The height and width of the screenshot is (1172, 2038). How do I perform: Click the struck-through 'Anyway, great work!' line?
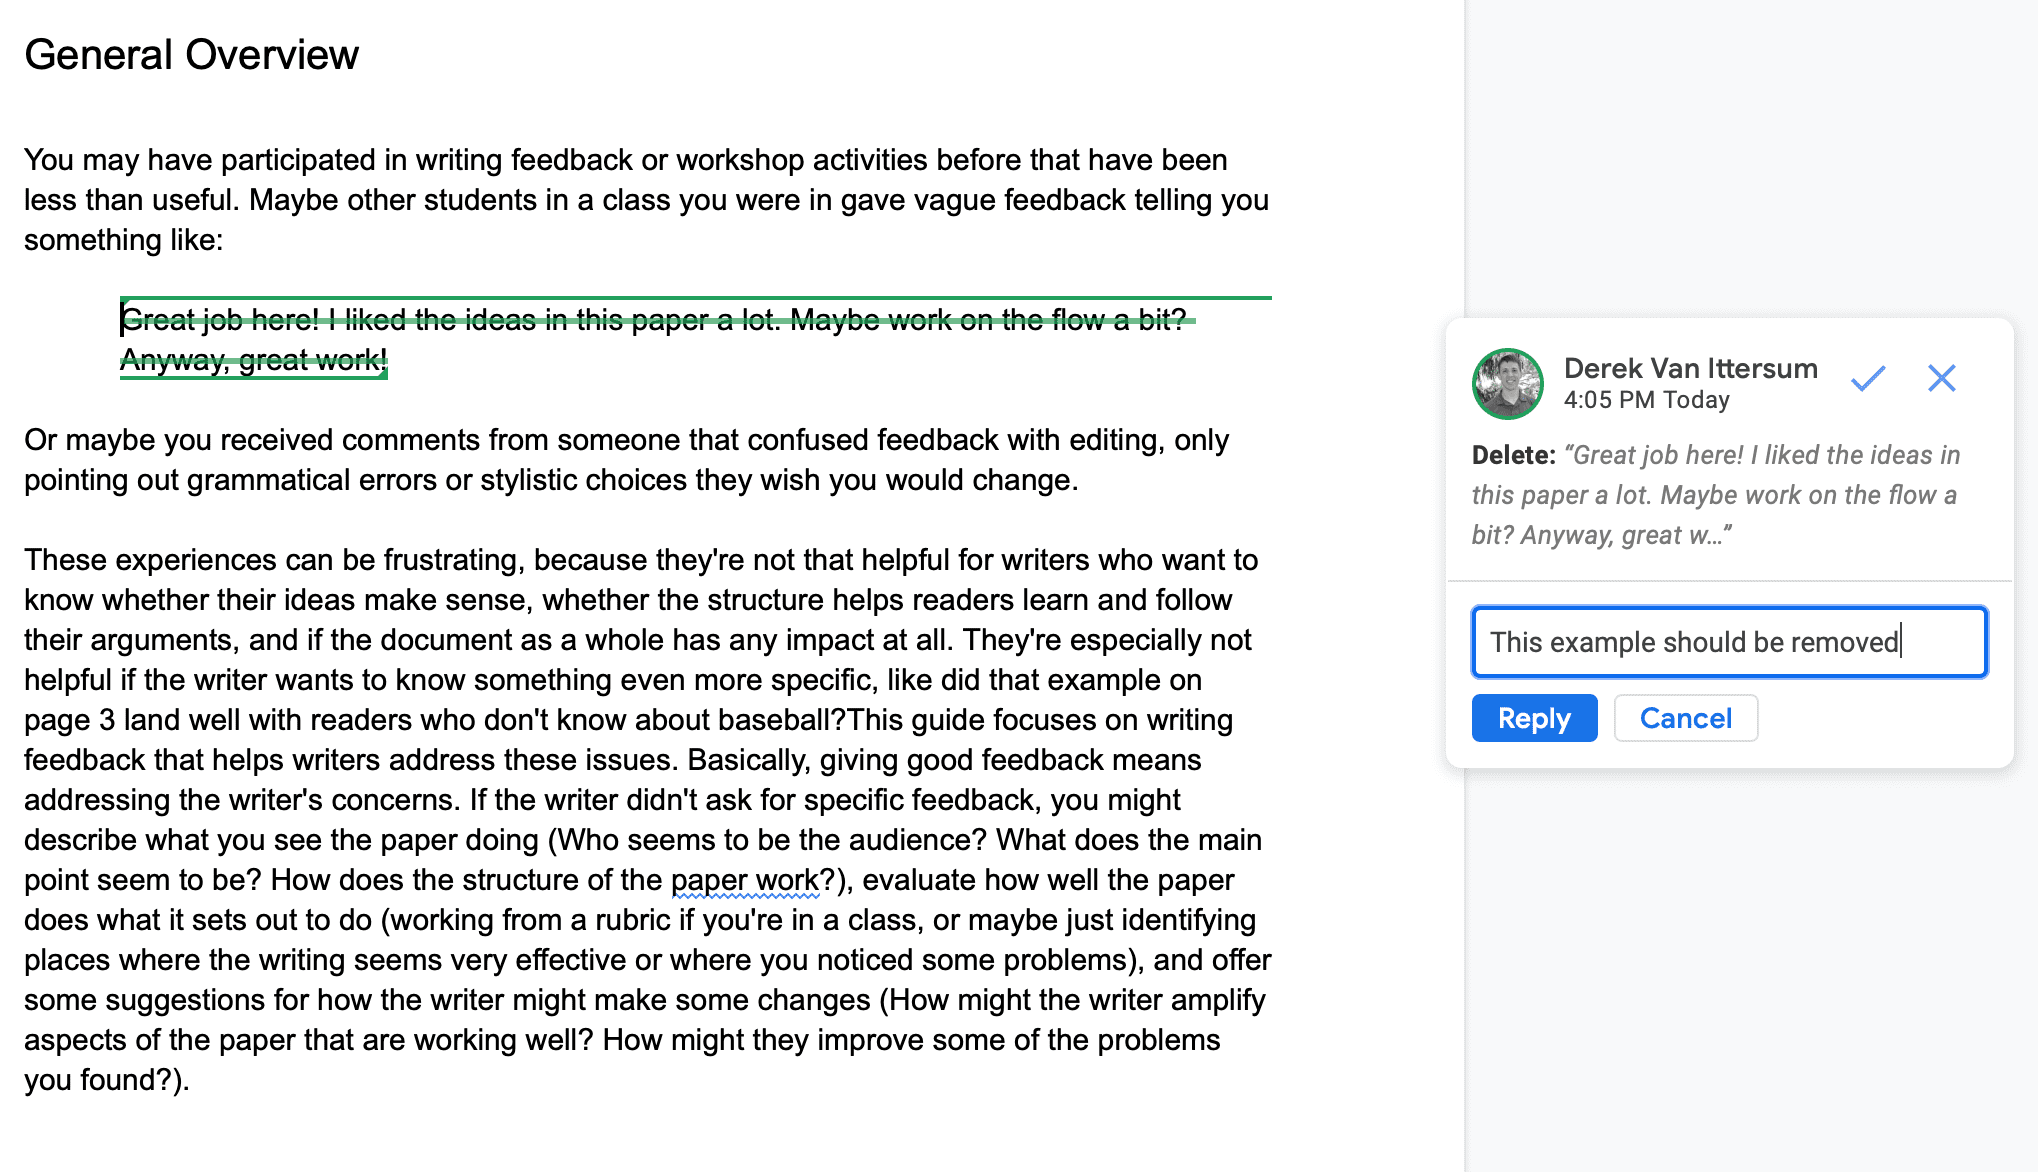(x=254, y=360)
